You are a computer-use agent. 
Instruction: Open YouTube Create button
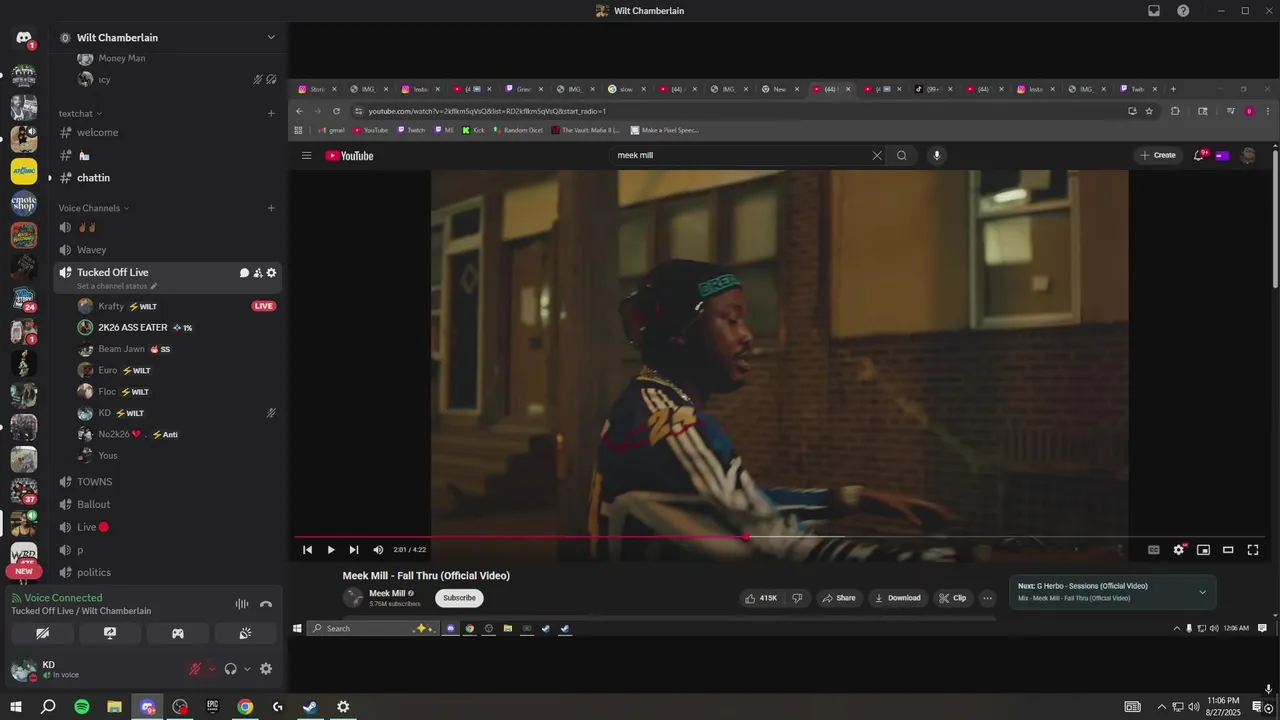(x=1158, y=155)
